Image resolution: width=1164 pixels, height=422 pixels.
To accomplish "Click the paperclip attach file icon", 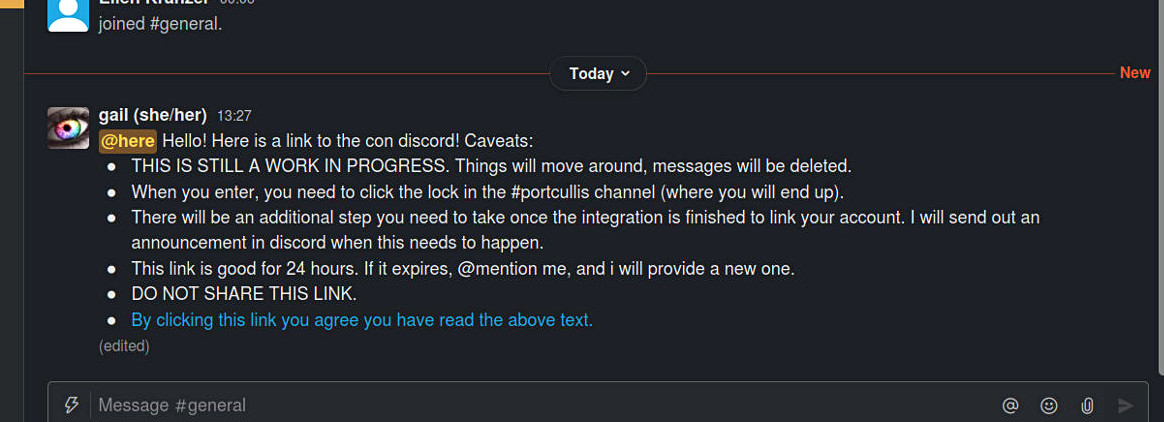I will pos(1087,405).
